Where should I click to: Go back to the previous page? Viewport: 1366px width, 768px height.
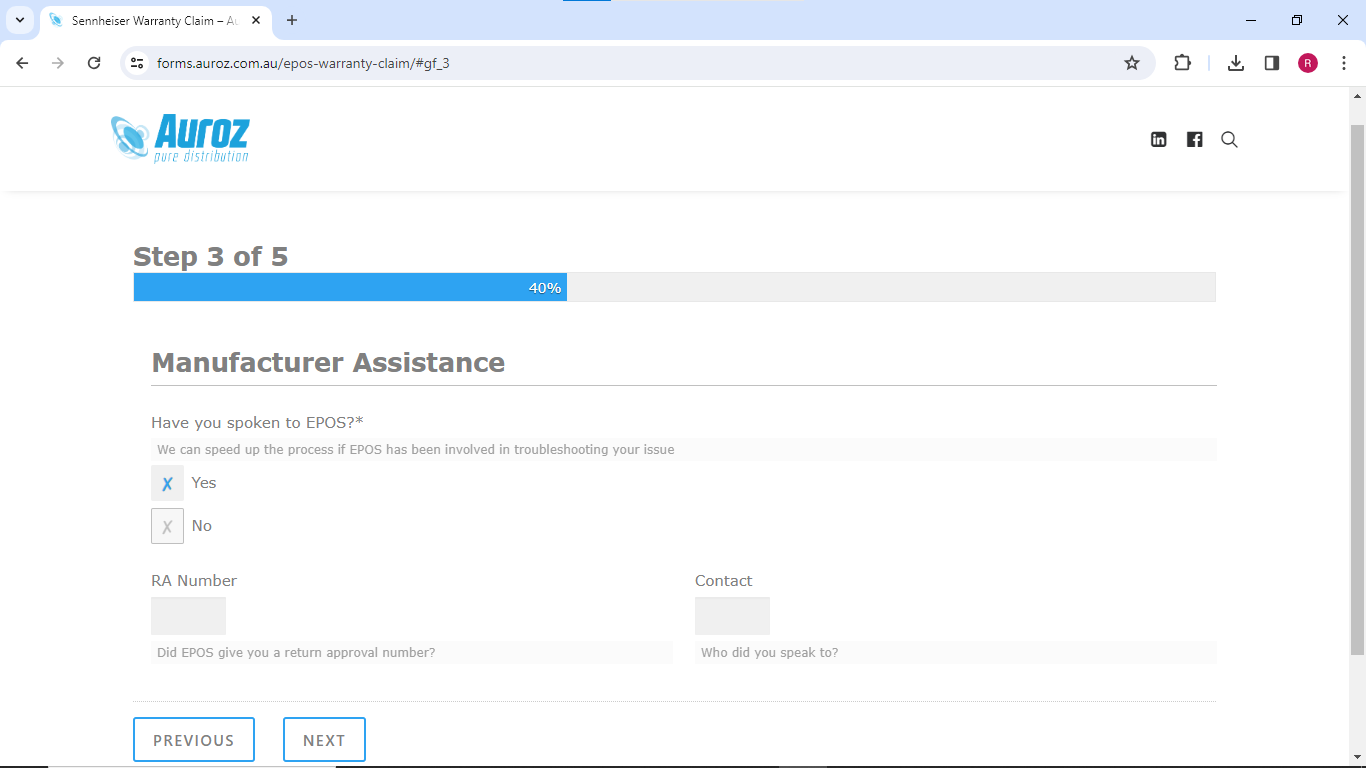pos(23,63)
